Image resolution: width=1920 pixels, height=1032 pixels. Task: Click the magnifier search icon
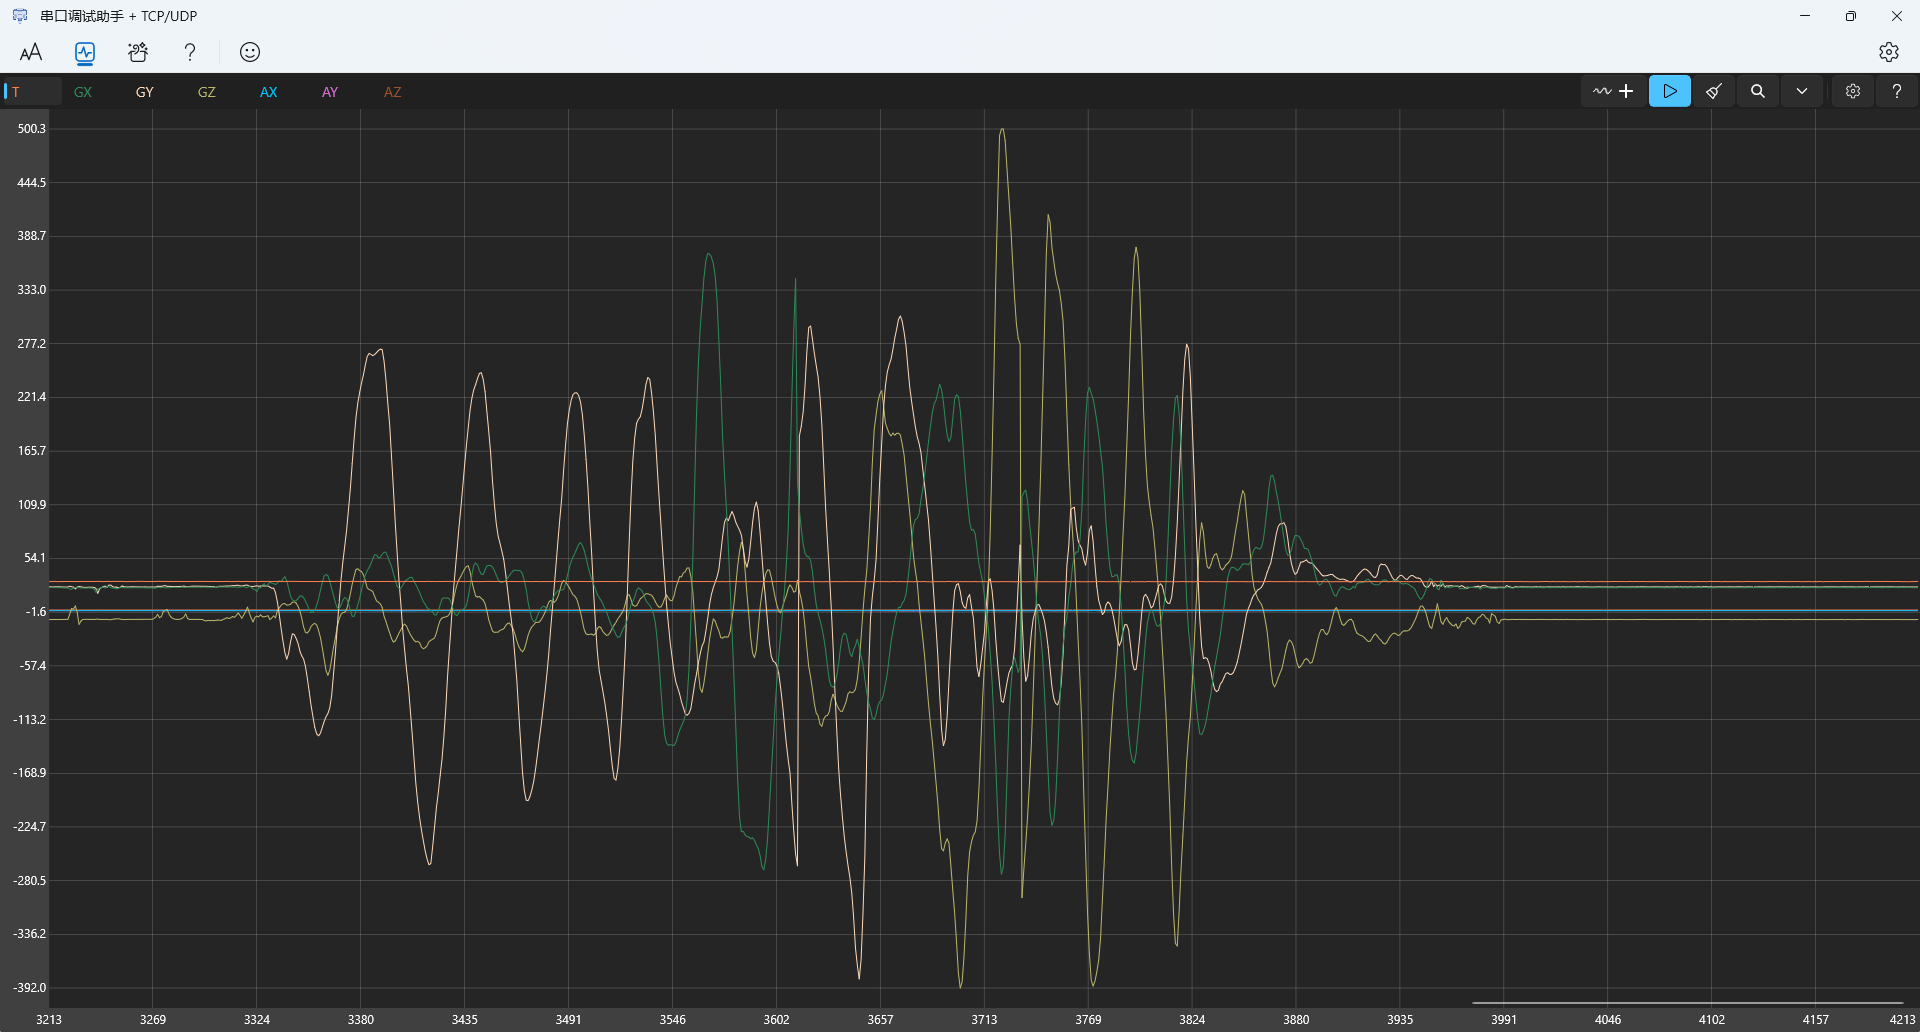(x=1757, y=91)
